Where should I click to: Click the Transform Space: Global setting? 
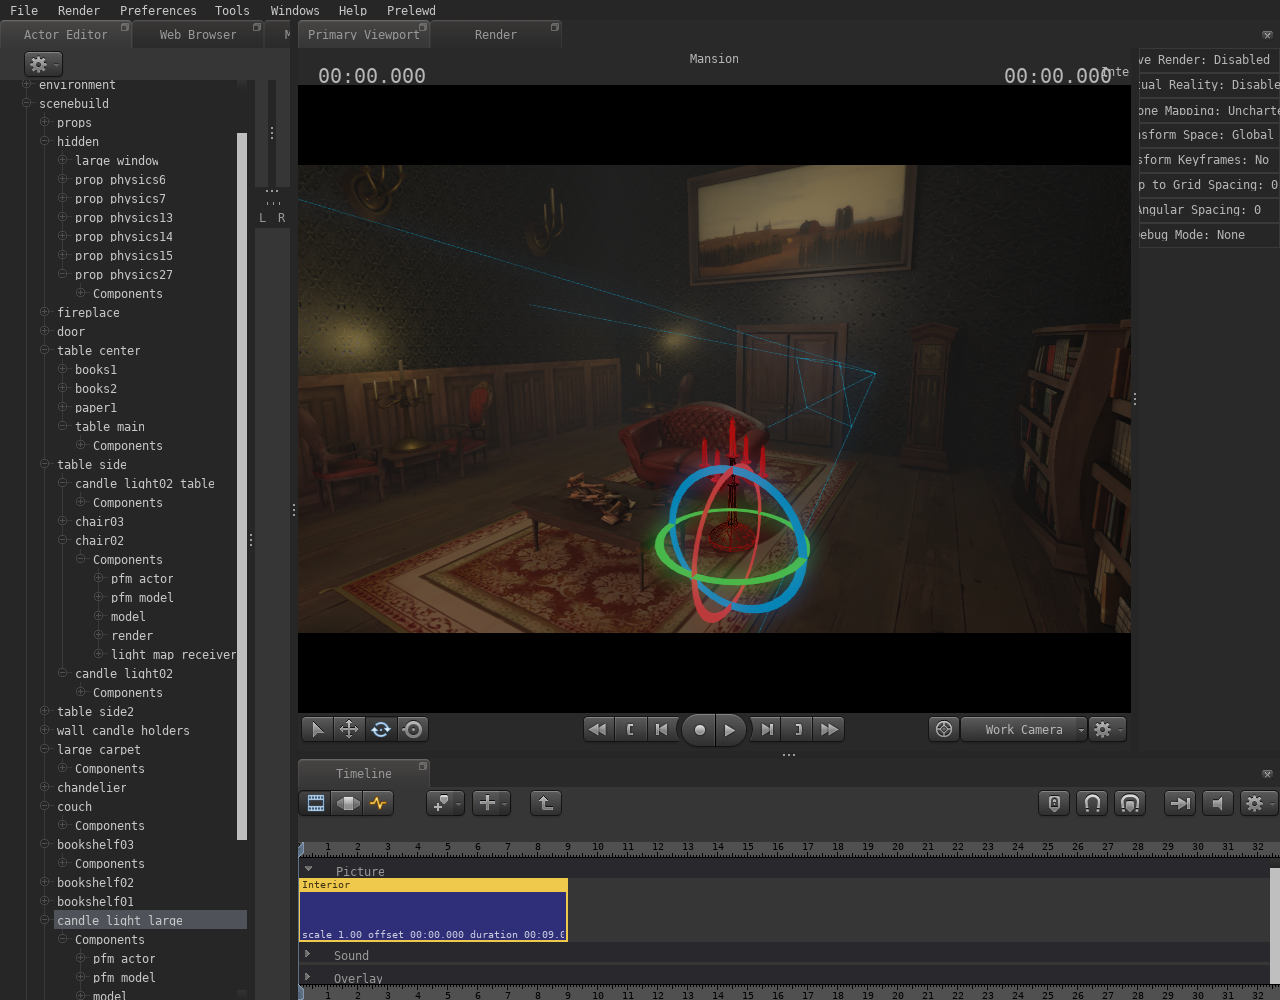(x=1209, y=135)
